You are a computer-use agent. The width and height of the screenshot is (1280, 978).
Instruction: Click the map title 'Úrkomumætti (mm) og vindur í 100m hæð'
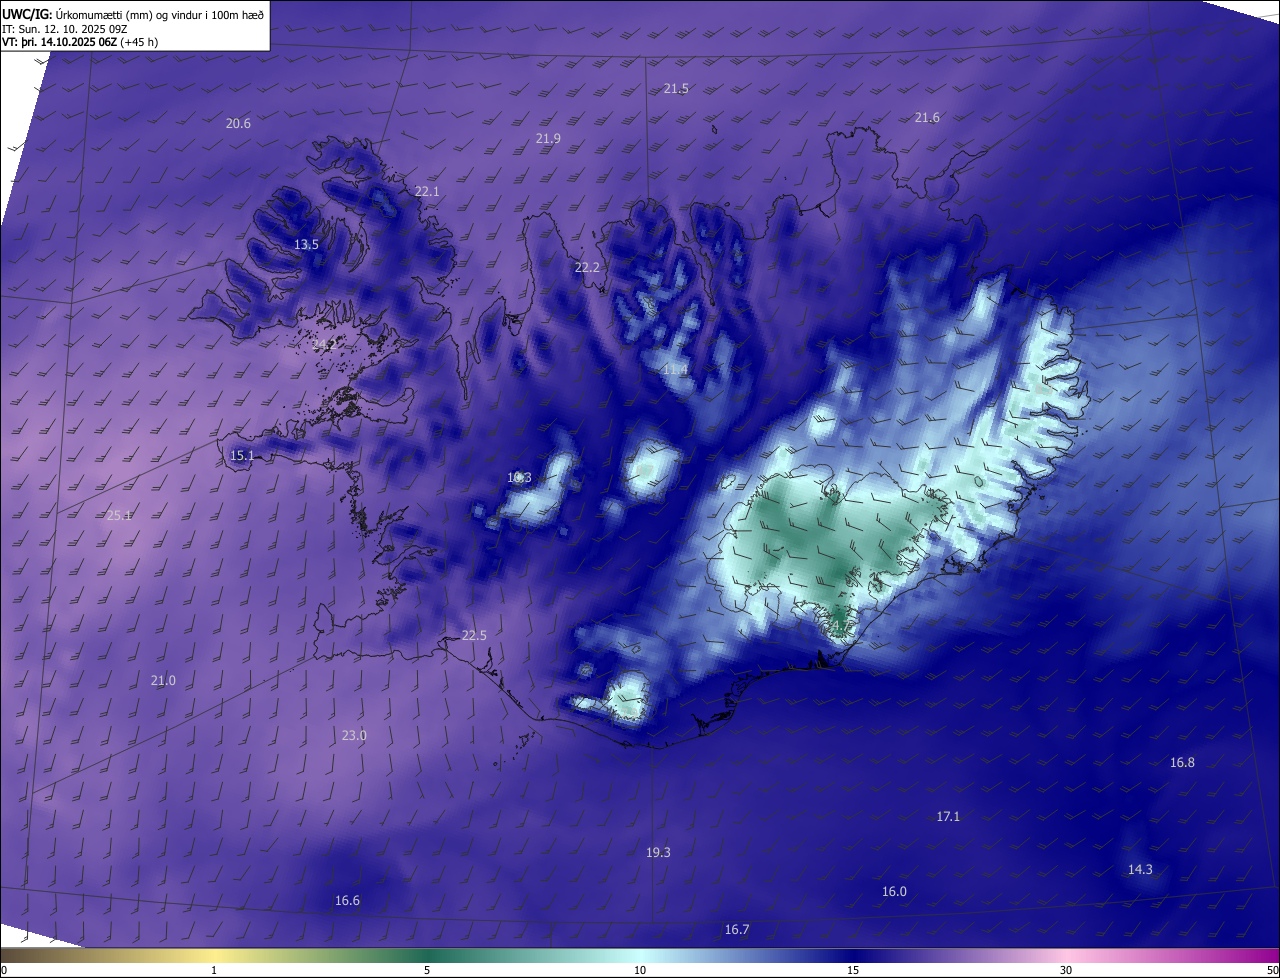click(160, 13)
